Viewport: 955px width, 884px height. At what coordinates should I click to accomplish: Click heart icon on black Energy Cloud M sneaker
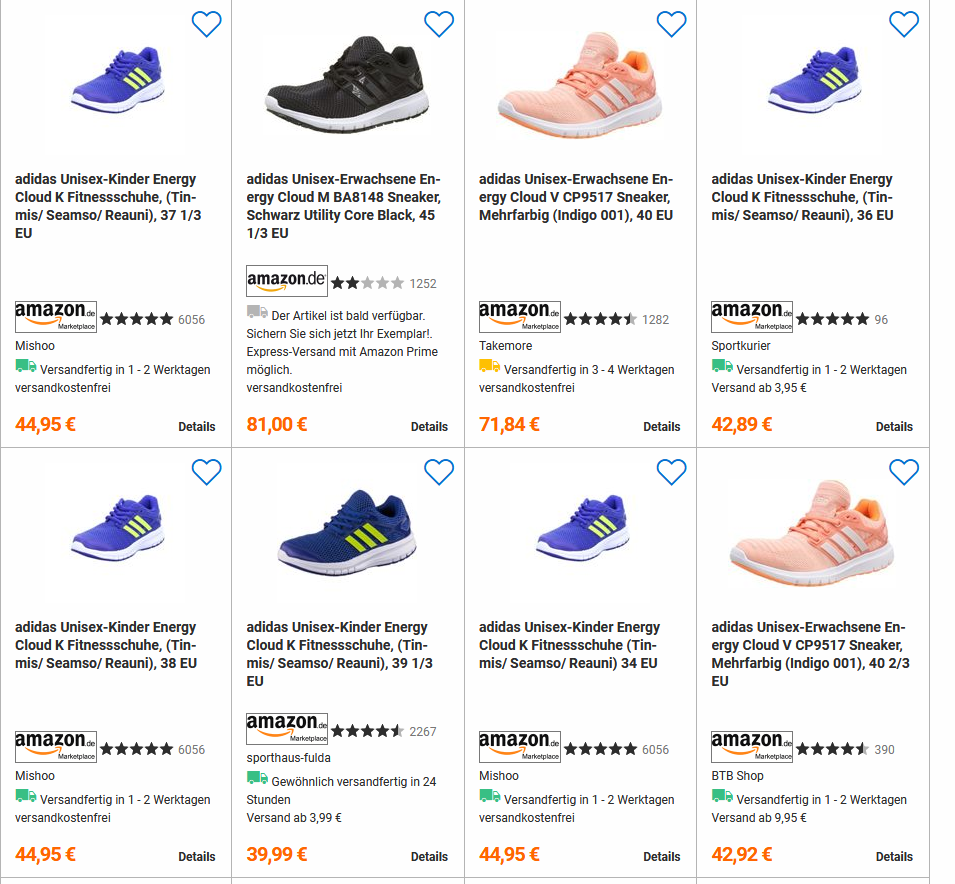click(439, 24)
